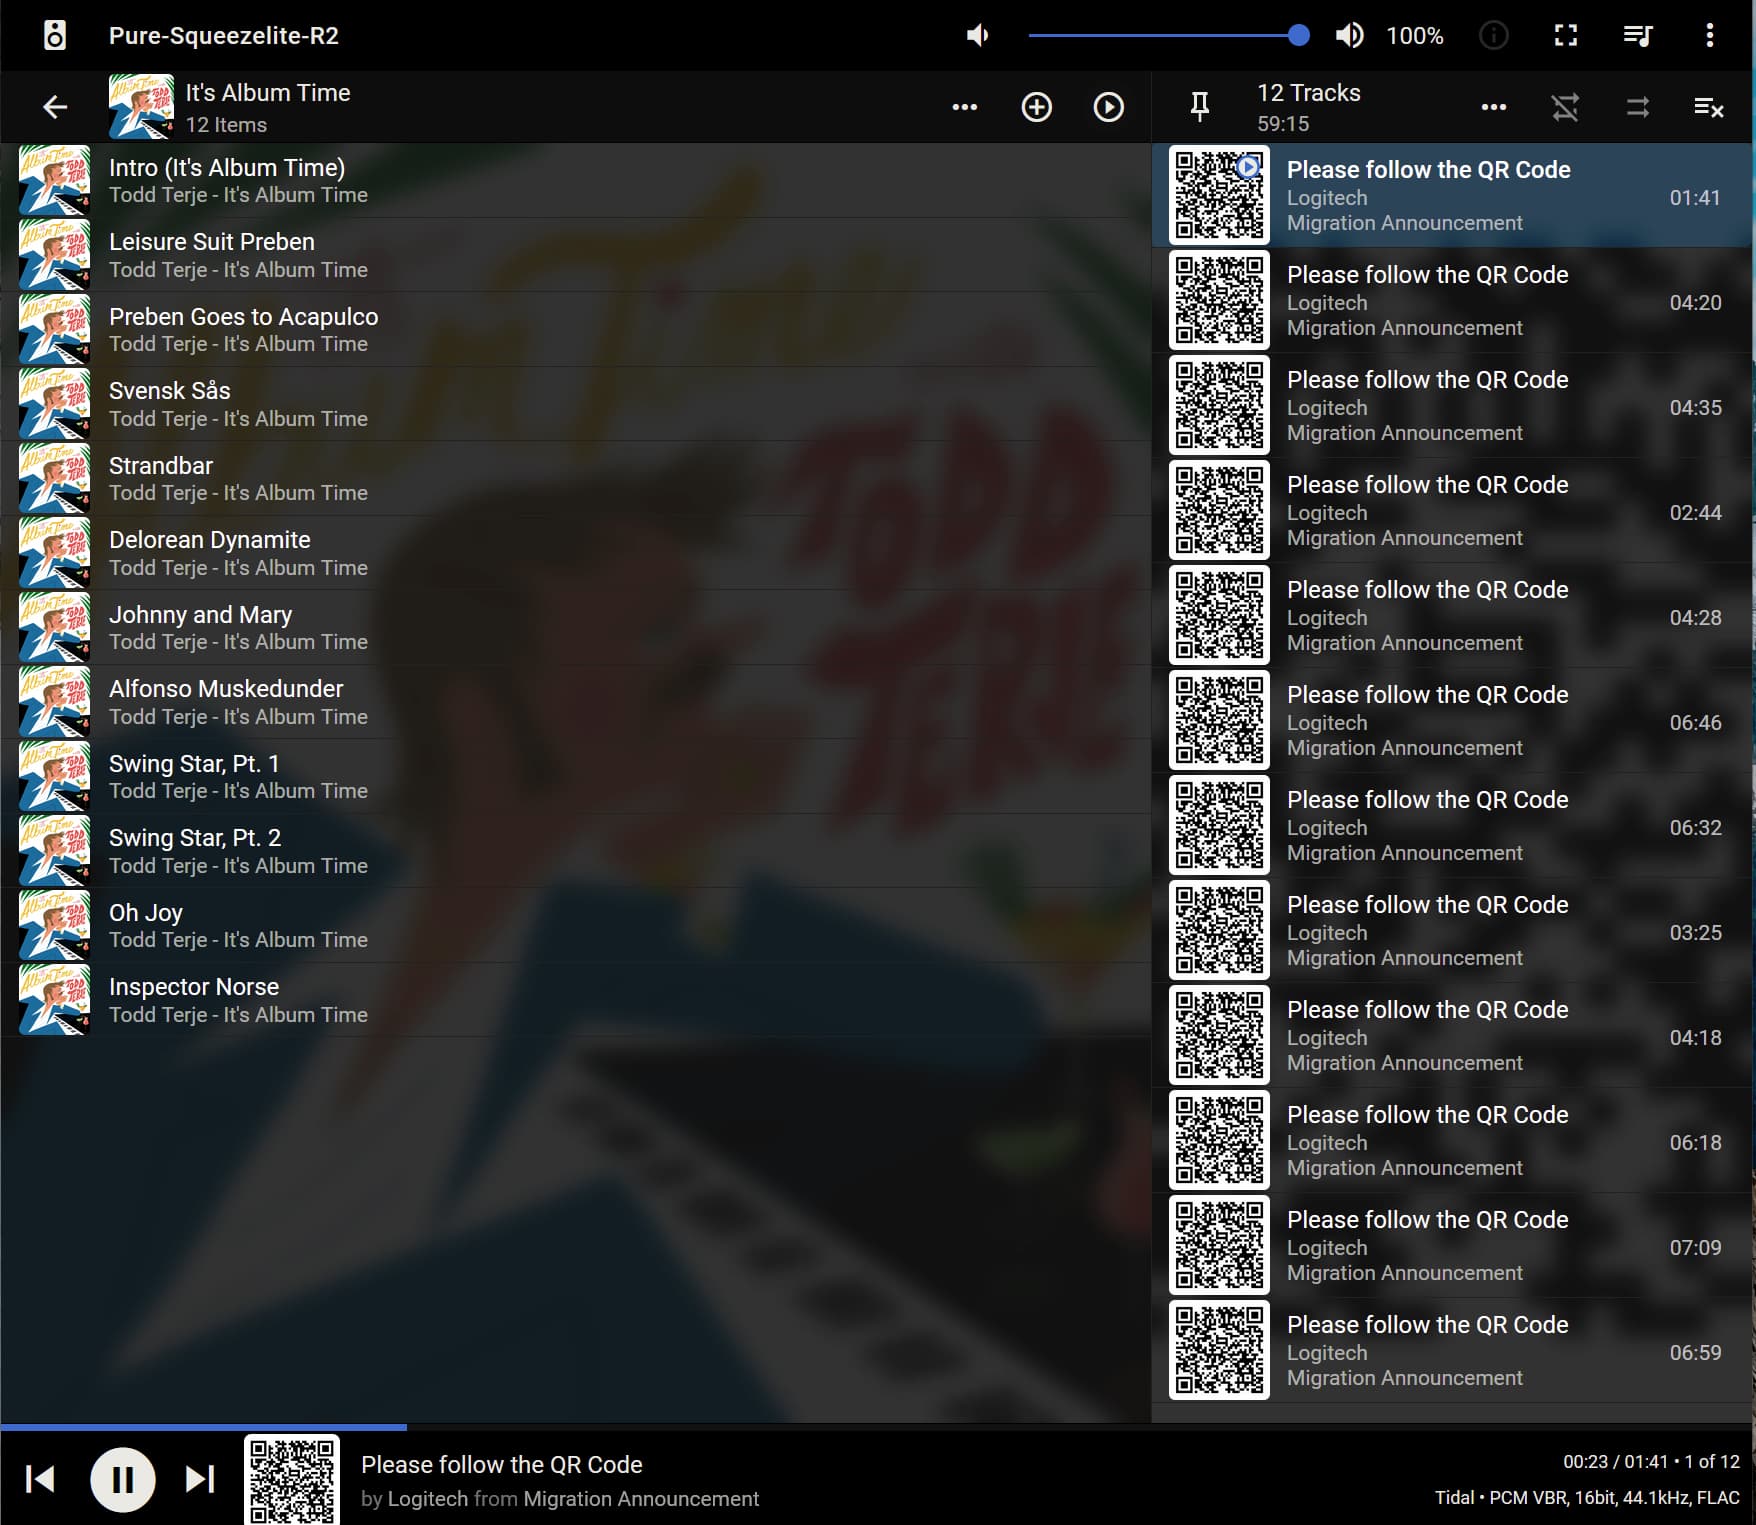Toggle the play queue panel icon
The image size is (1756, 1525).
(x=1637, y=36)
